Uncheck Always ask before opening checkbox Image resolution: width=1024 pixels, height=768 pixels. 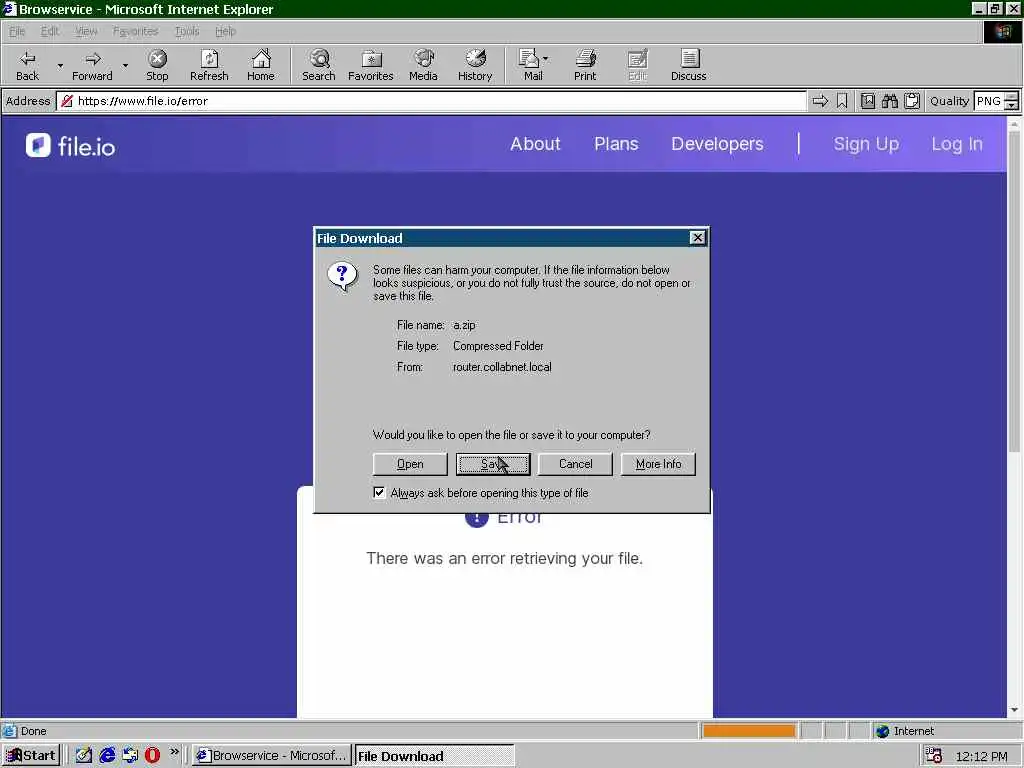pos(379,492)
